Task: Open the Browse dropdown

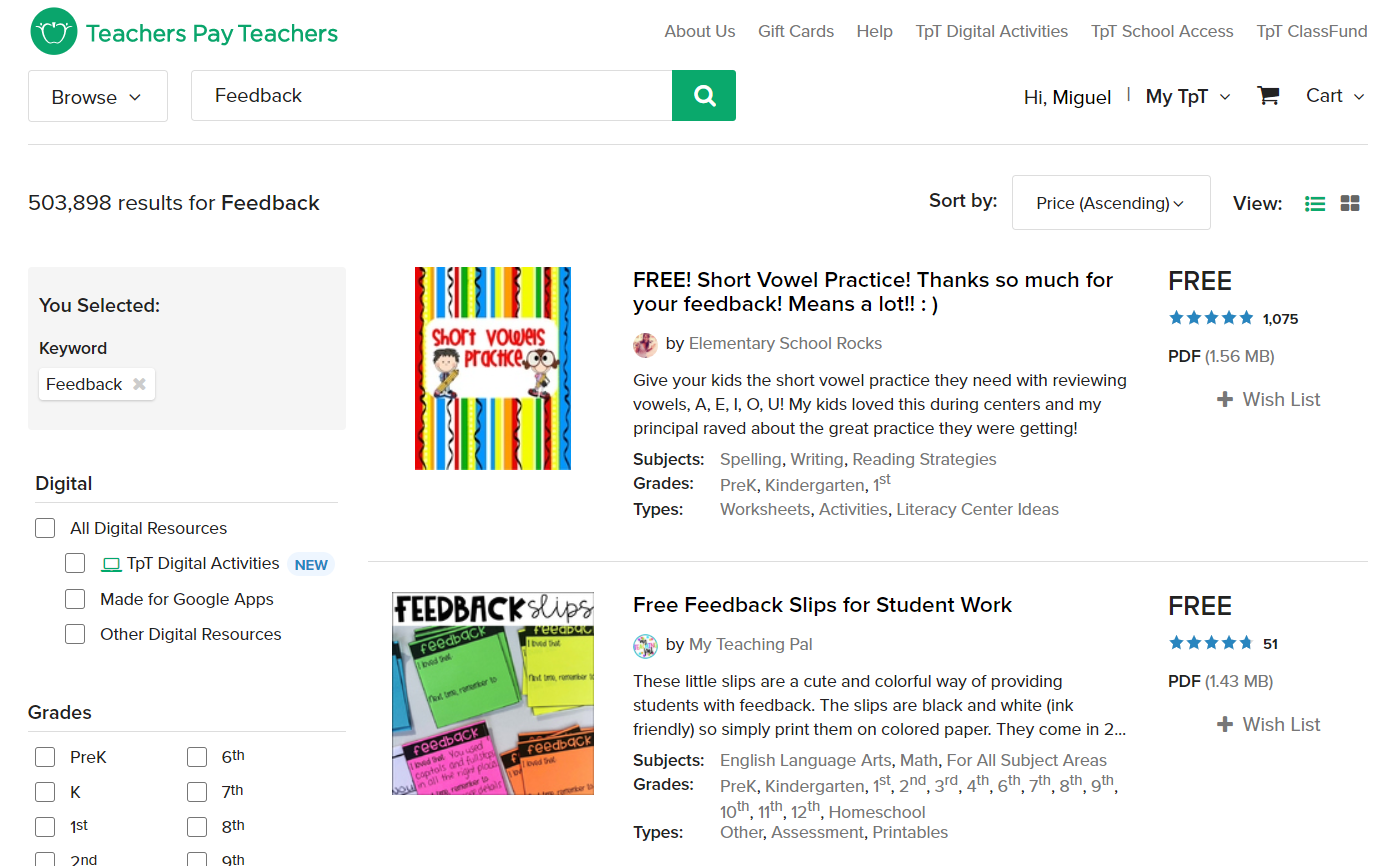Action: pyautogui.click(x=98, y=96)
